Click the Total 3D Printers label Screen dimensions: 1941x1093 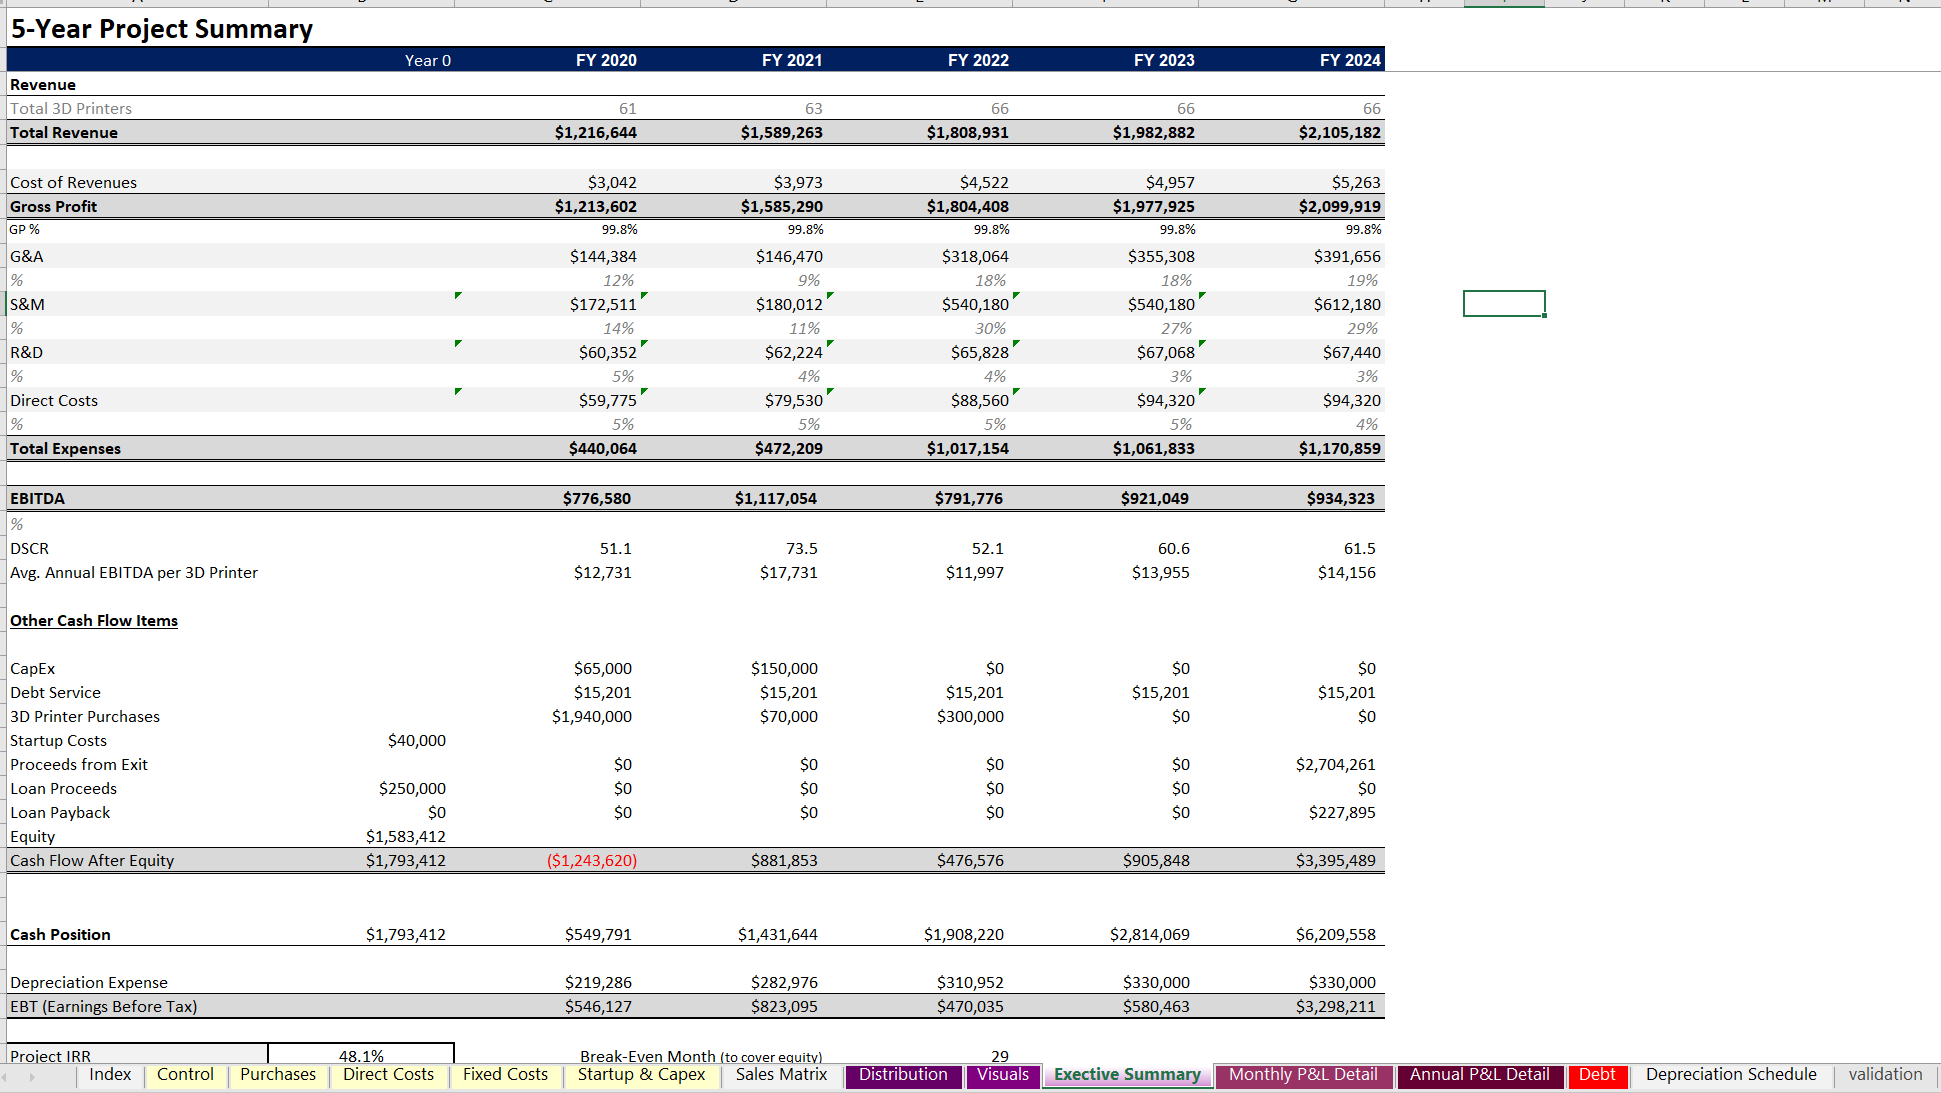[71, 108]
